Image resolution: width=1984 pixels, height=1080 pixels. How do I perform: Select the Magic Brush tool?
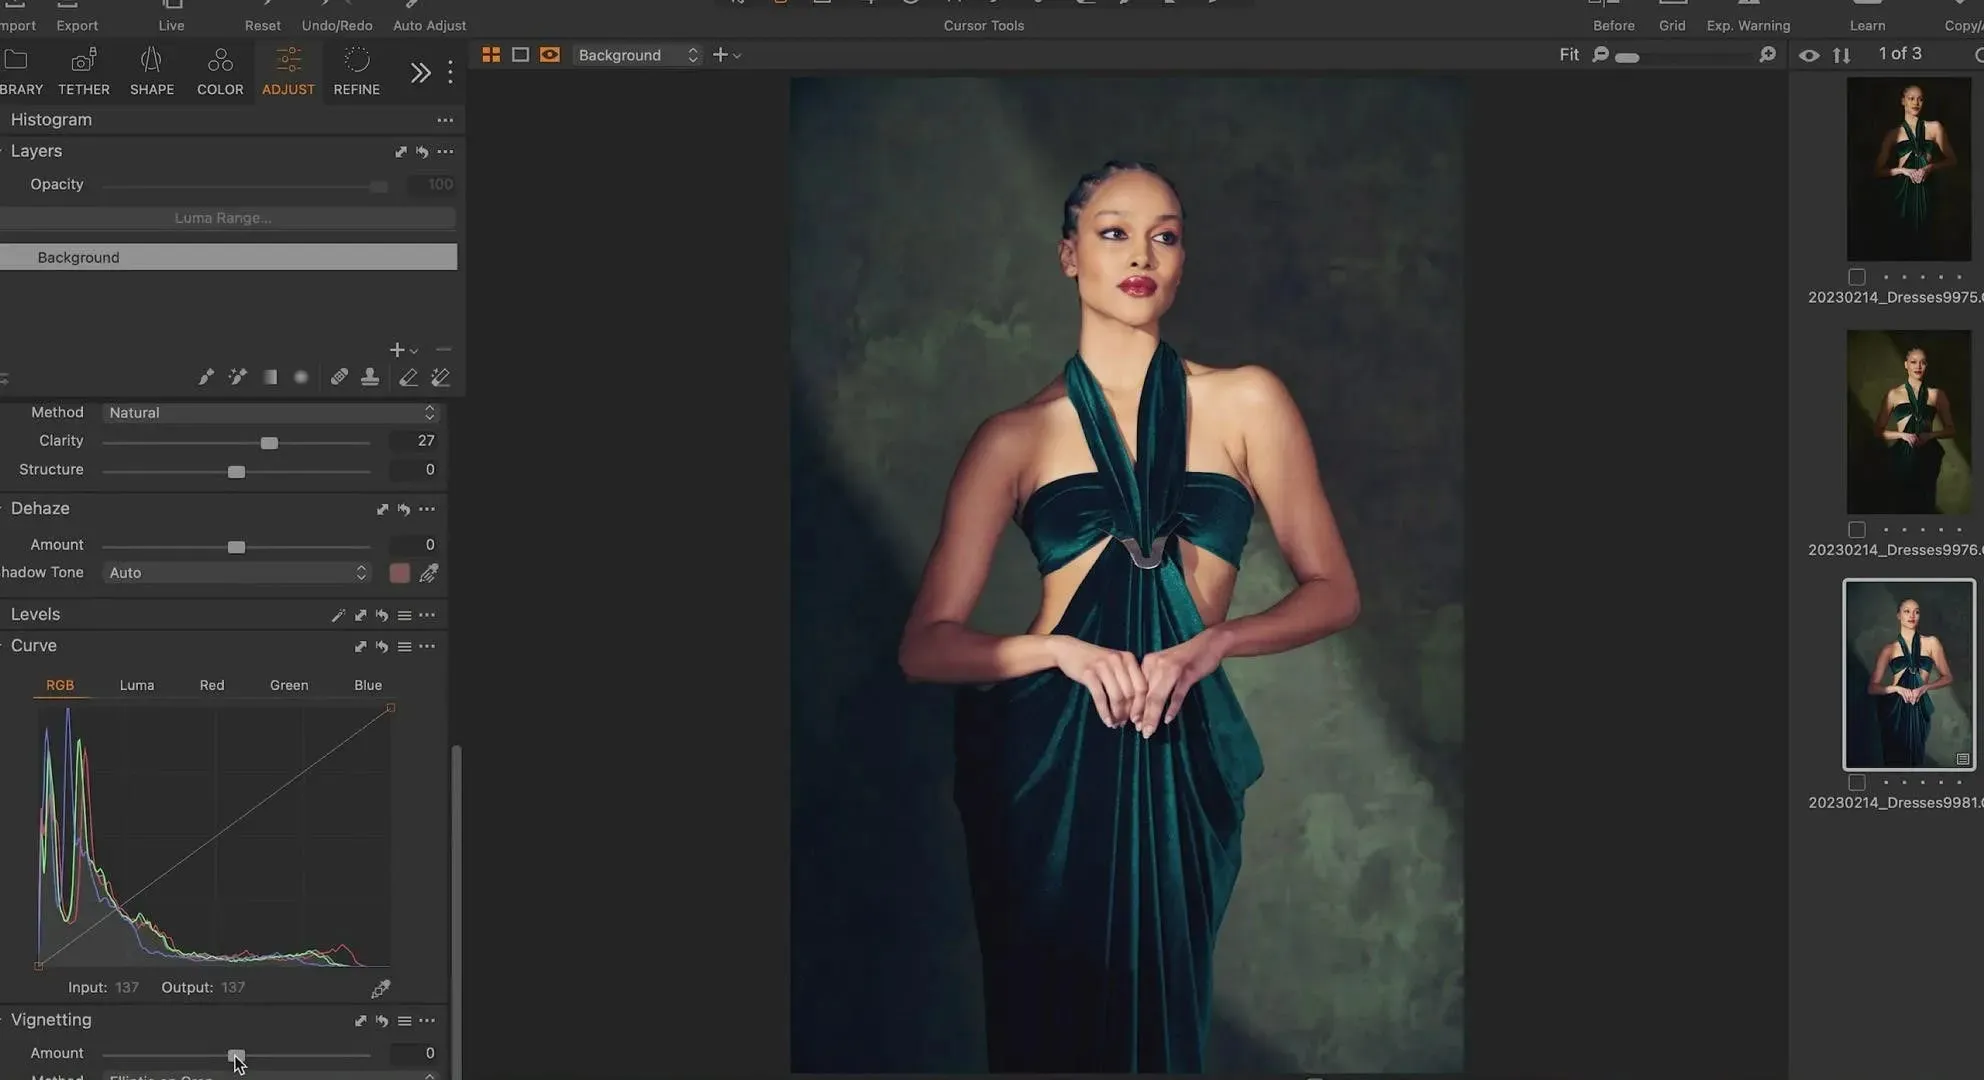(x=237, y=377)
